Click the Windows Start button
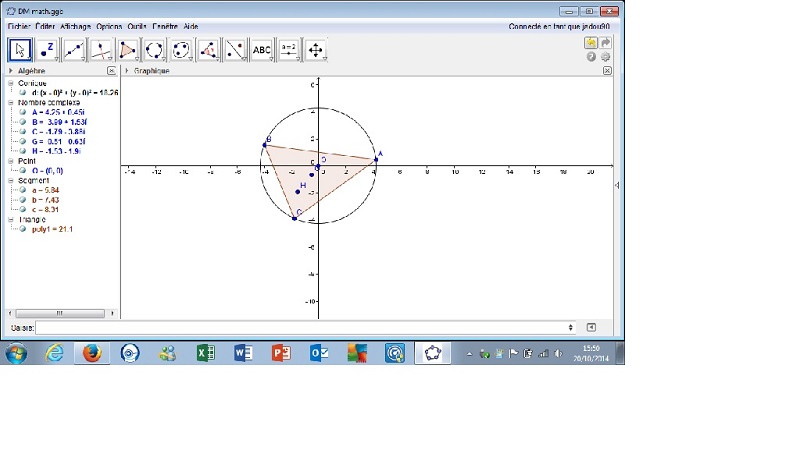Screen dimensions: 800x468 16,353
